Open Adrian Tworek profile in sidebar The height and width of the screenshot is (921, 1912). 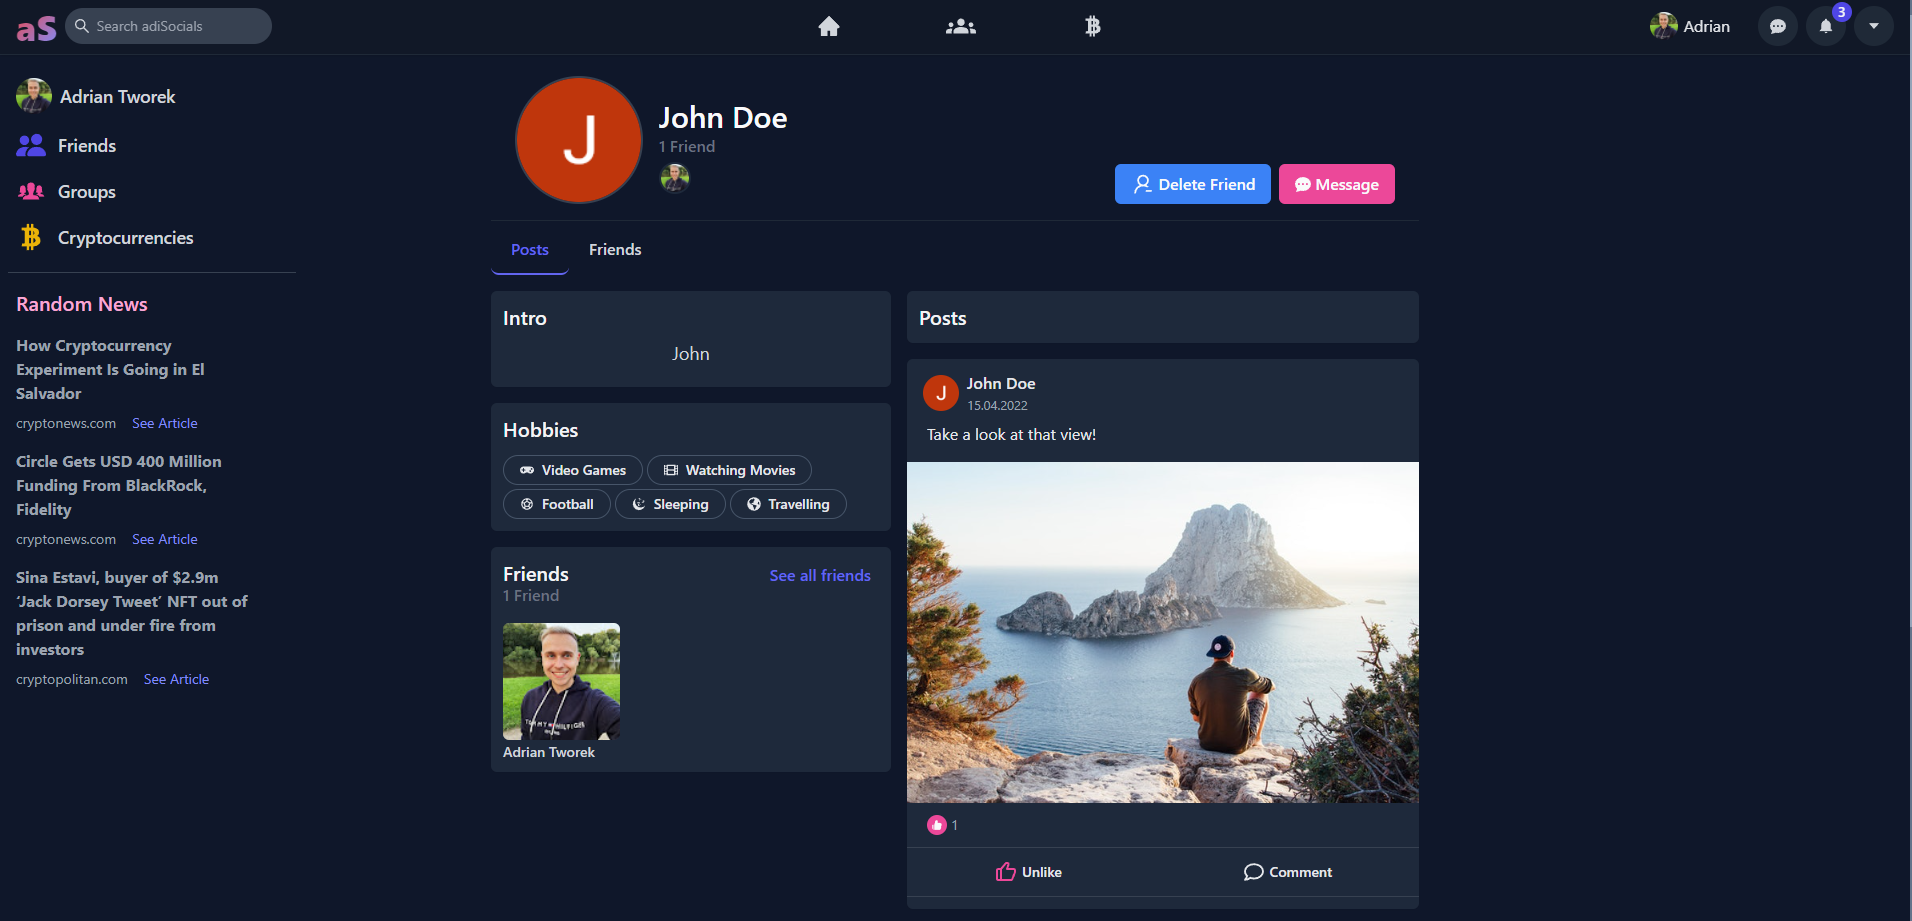pyautogui.click(x=96, y=97)
